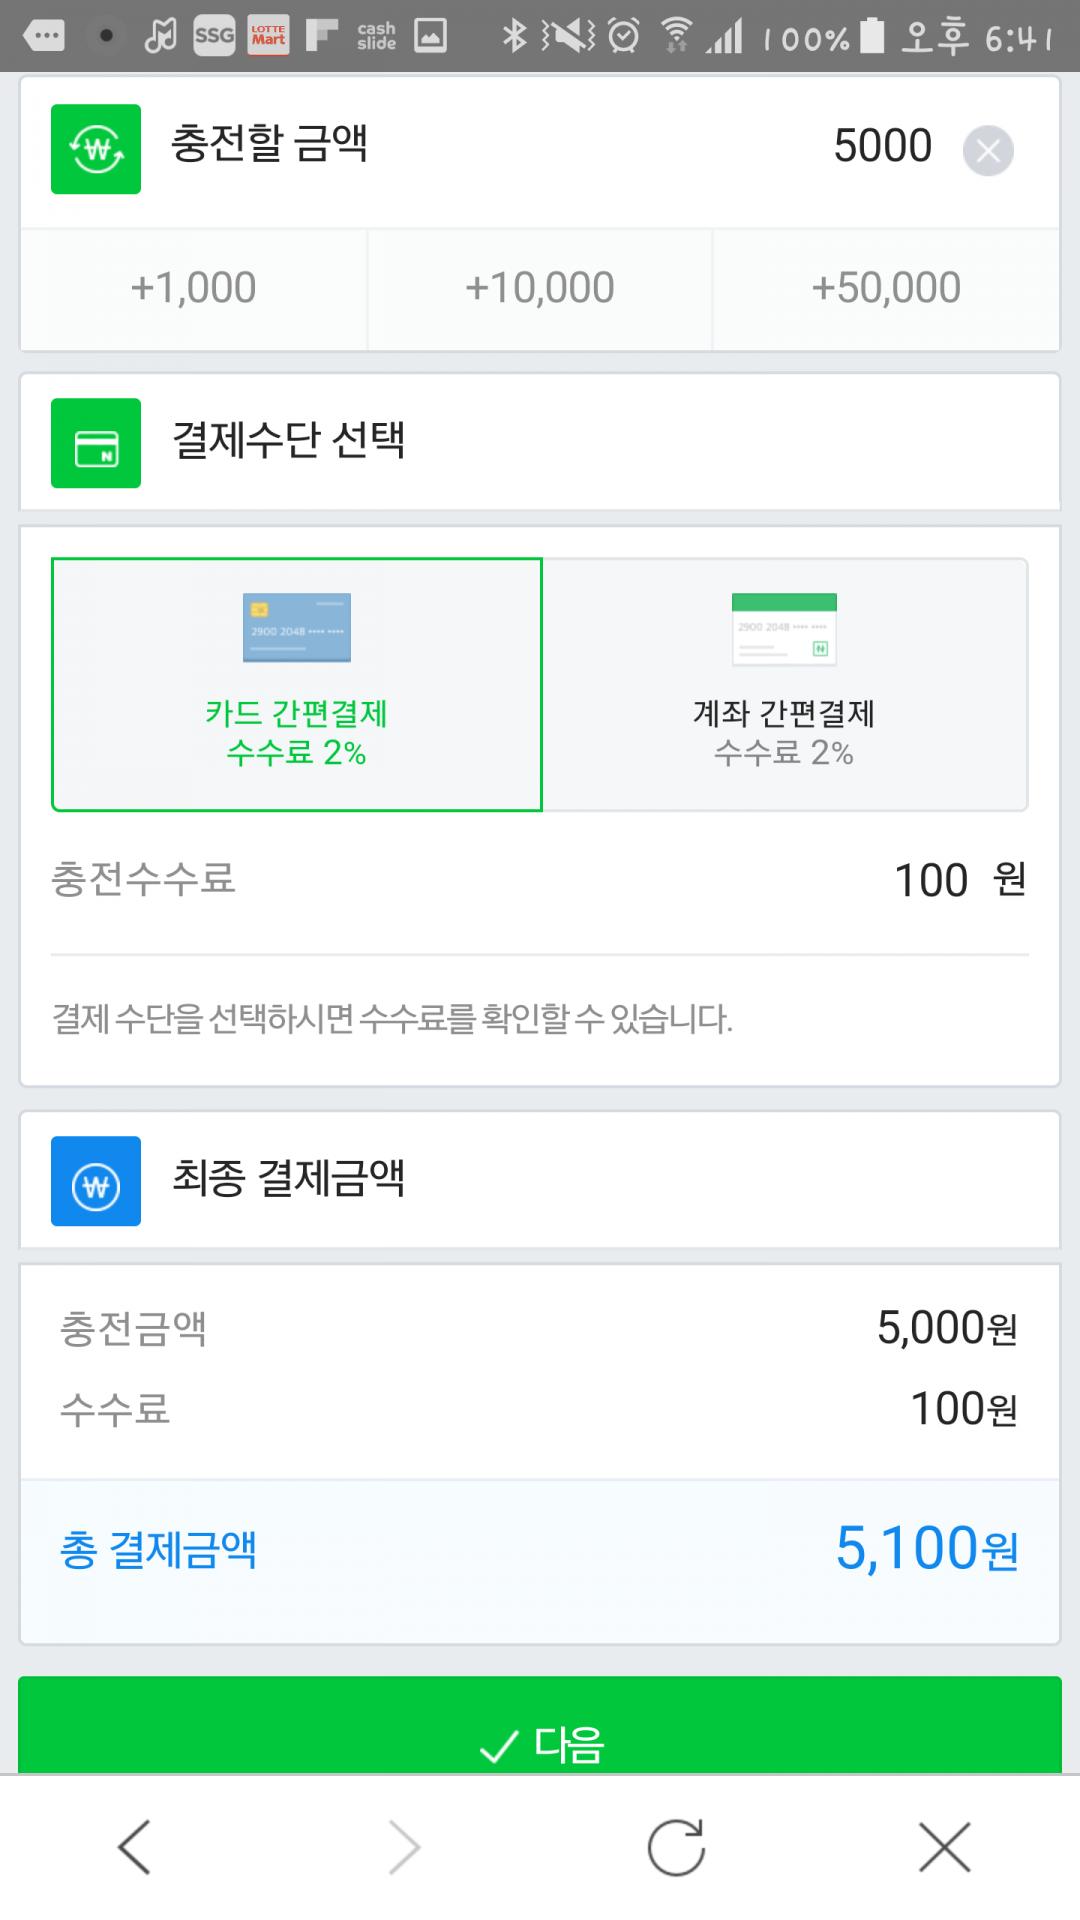
Task: Add +50,000 to the charge amount
Action: [886, 289]
